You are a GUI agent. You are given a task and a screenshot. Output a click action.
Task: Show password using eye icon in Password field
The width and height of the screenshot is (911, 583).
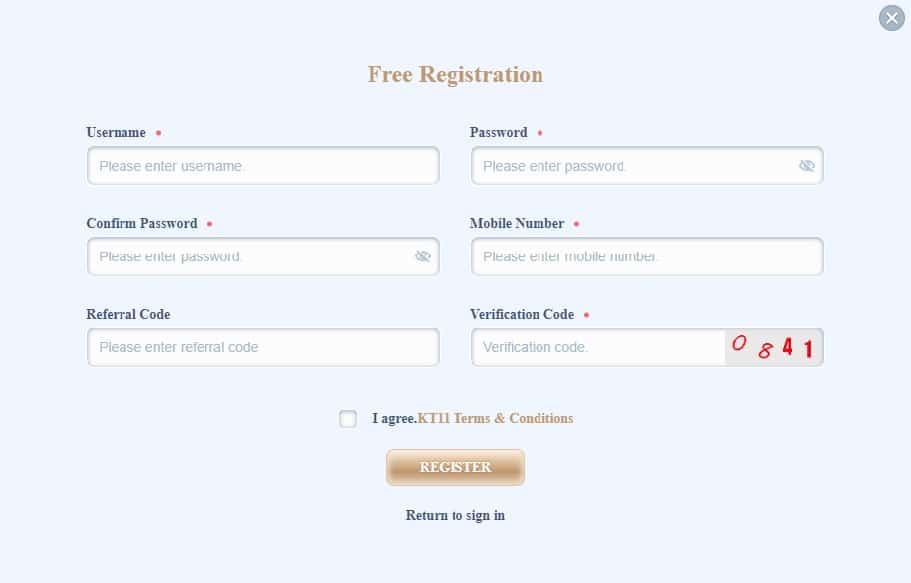click(806, 166)
